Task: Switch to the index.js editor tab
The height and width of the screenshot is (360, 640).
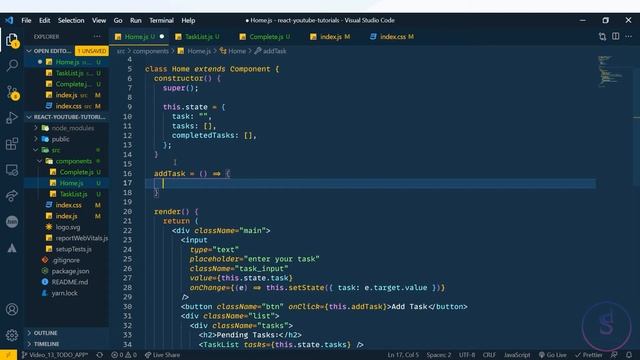Action: click(x=331, y=37)
